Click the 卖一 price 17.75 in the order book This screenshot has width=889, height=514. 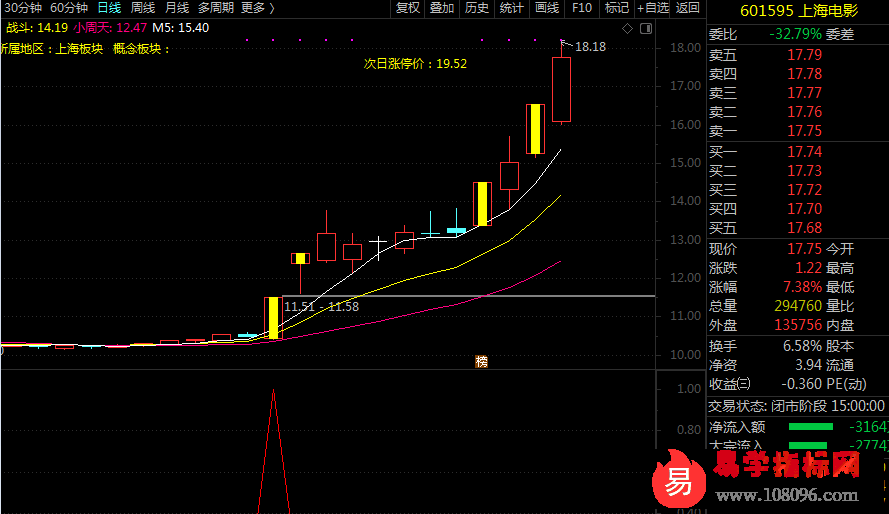click(804, 131)
